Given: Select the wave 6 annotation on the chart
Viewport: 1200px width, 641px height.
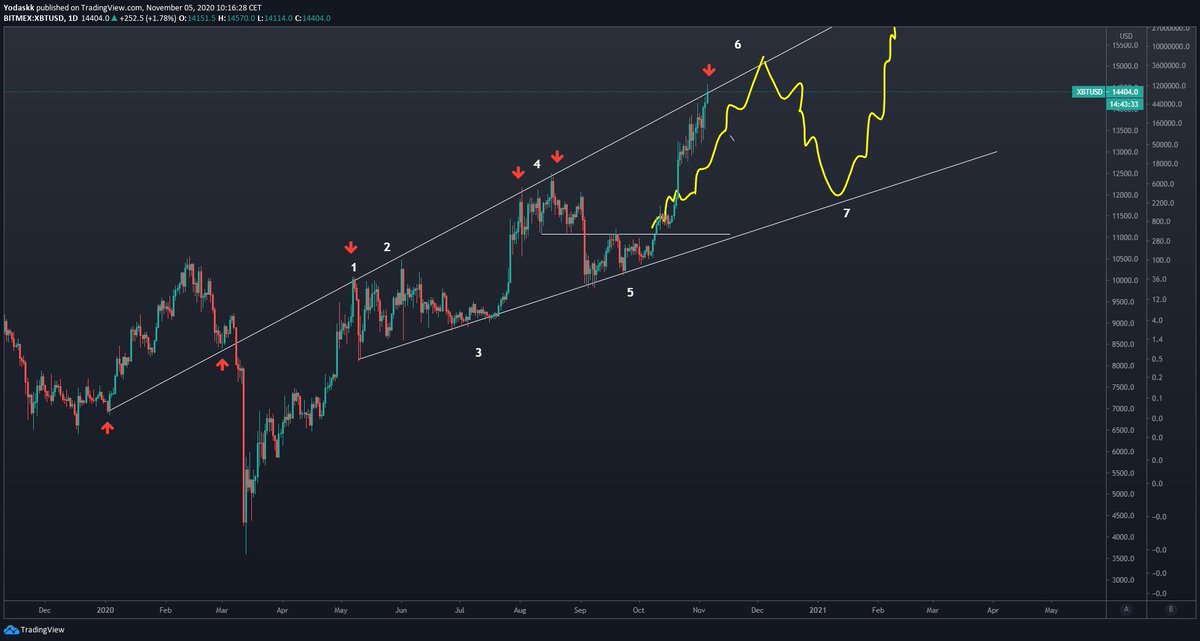Looking at the screenshot, I should click(738, 44).
